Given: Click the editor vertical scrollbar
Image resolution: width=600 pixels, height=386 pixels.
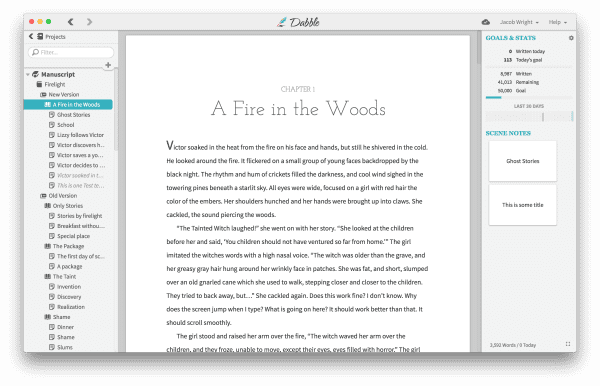Looking at the screenshot, I should (478, 48).
